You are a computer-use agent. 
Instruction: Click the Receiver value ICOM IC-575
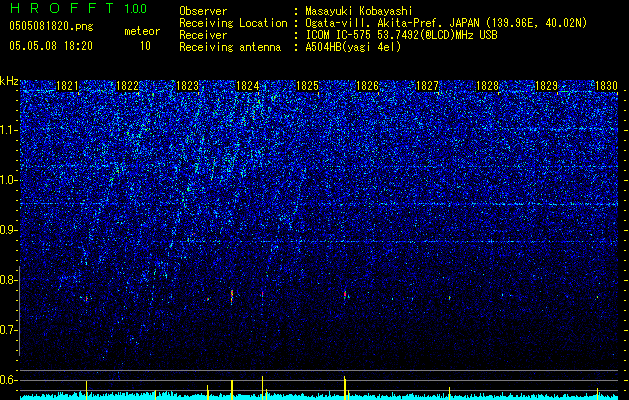coord(340,35)
